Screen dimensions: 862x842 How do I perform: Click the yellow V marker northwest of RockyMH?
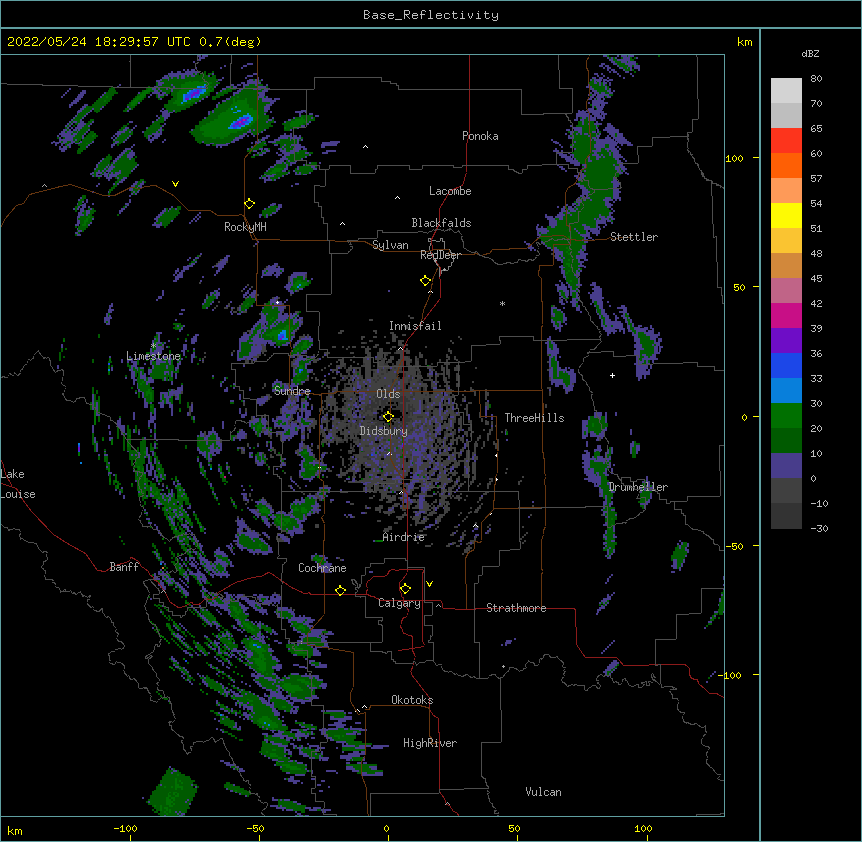[x=175, y=184]
